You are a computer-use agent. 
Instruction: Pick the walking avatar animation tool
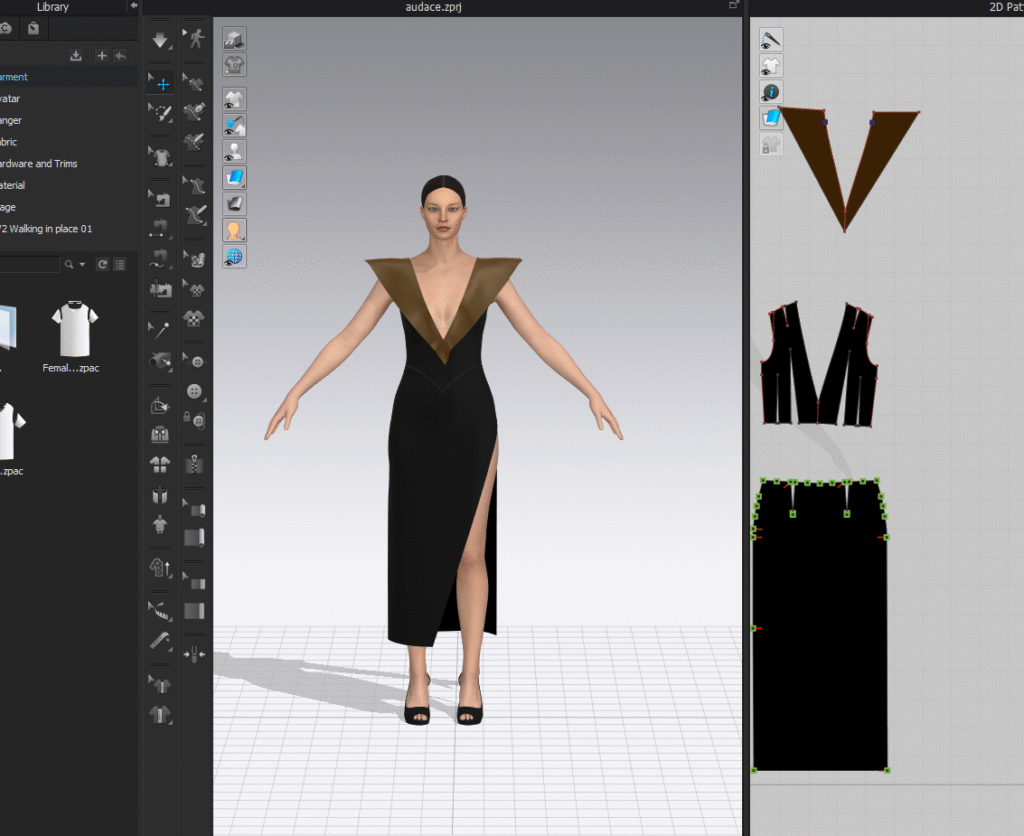(x=196, y=40)
